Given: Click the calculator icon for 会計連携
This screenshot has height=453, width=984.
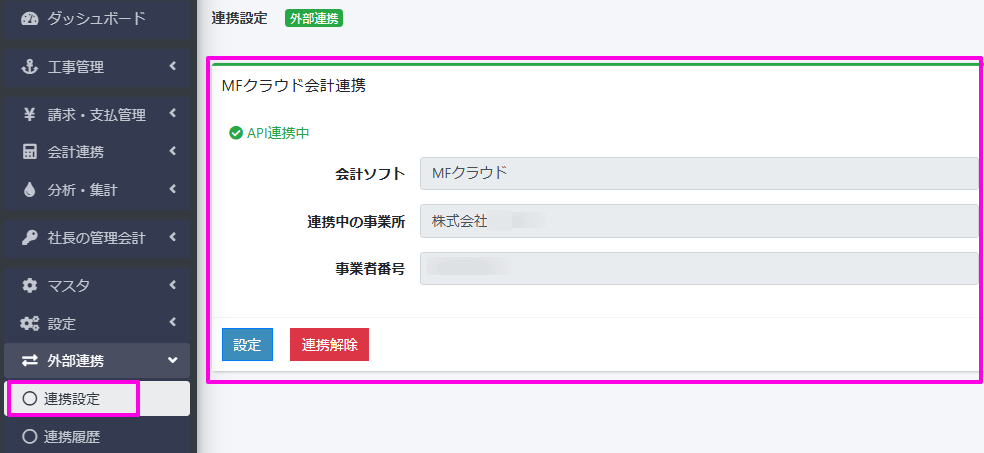Looking at the screenshot, I should [29, 152].
